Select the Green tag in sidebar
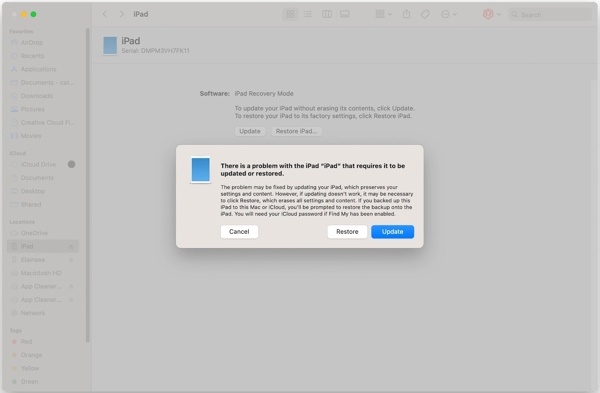This screenshot has width=600, height=393. click(43, 382)
